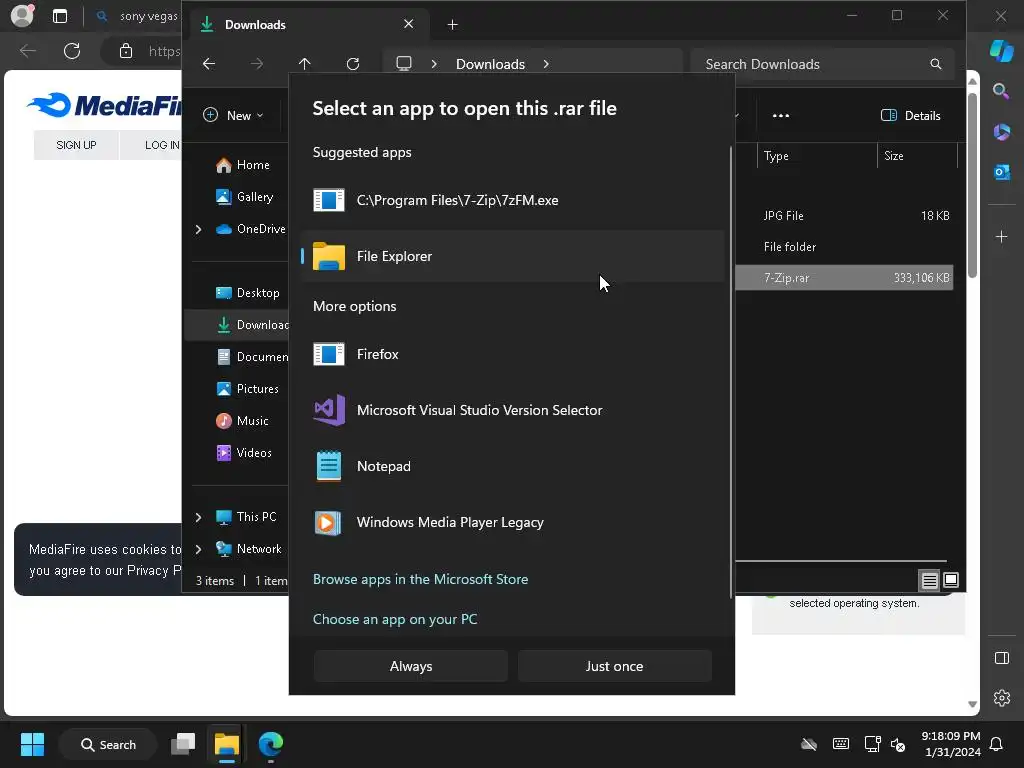Select the JPG File row

pyautogui.click(x=844, y=216)
